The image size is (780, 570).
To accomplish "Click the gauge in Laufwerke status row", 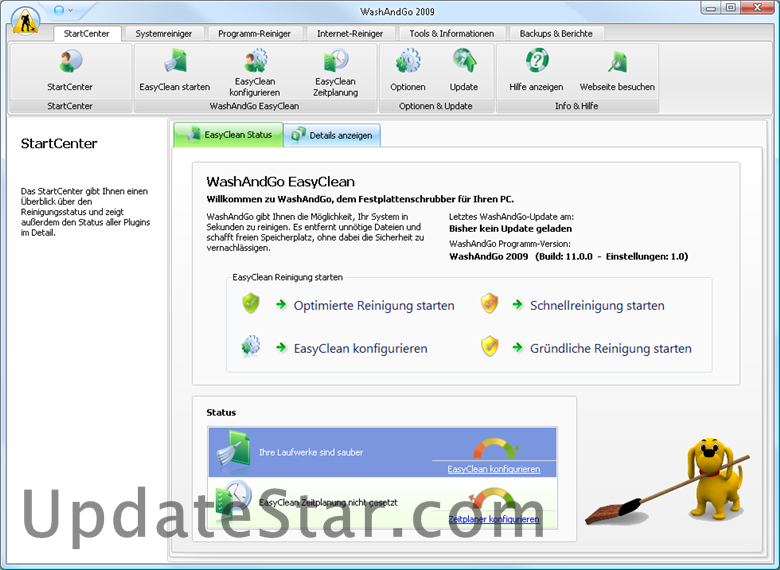I will tap(495, 448).
